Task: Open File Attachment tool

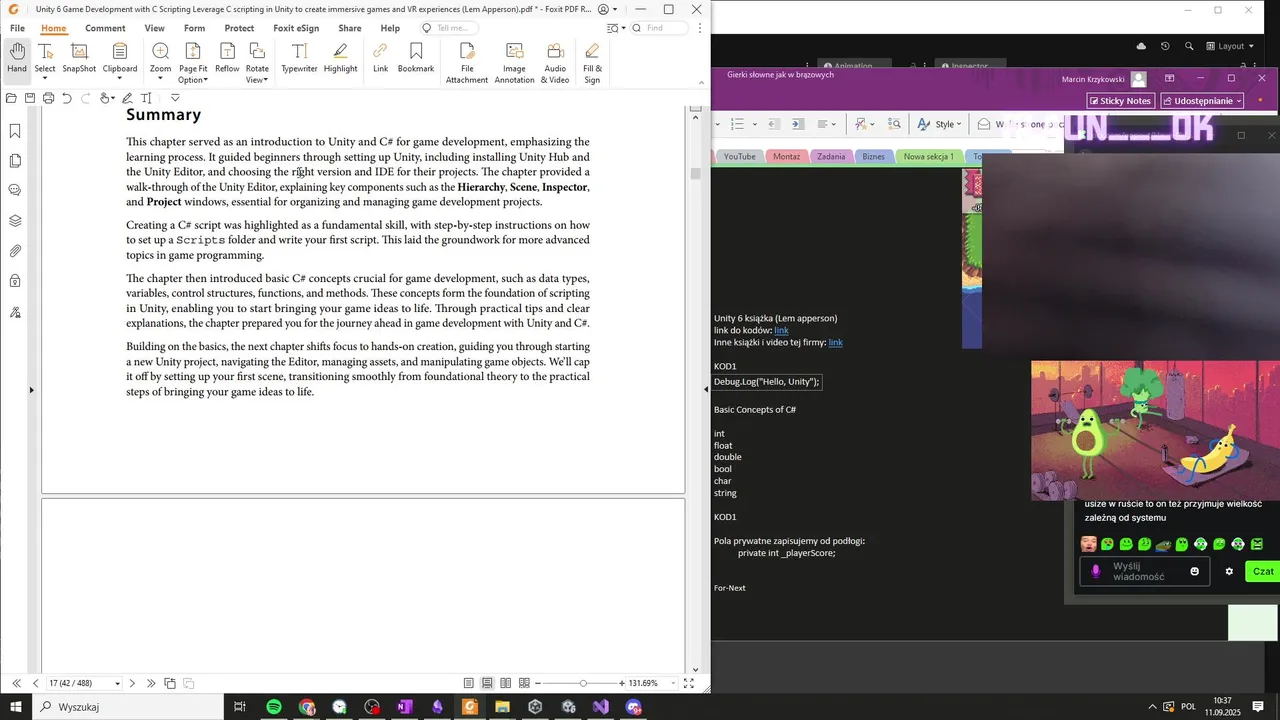Action: pyautogui.click(x=467, y=63)
